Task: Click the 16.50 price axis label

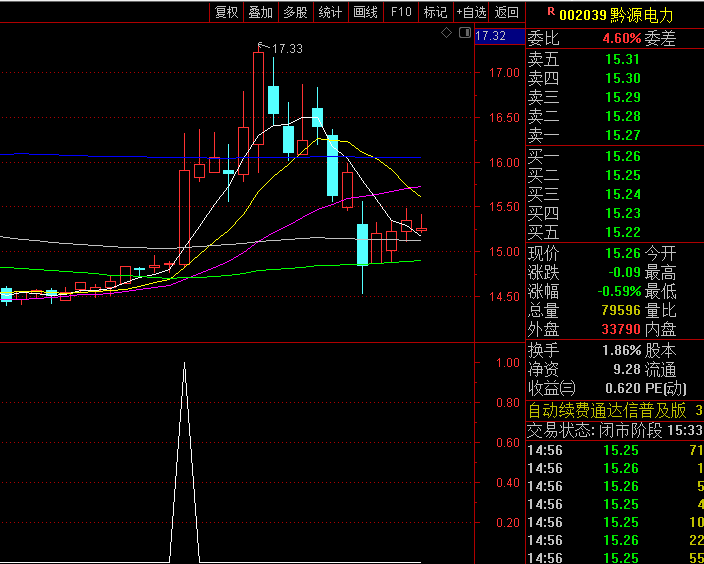Action: click(504, 118)
